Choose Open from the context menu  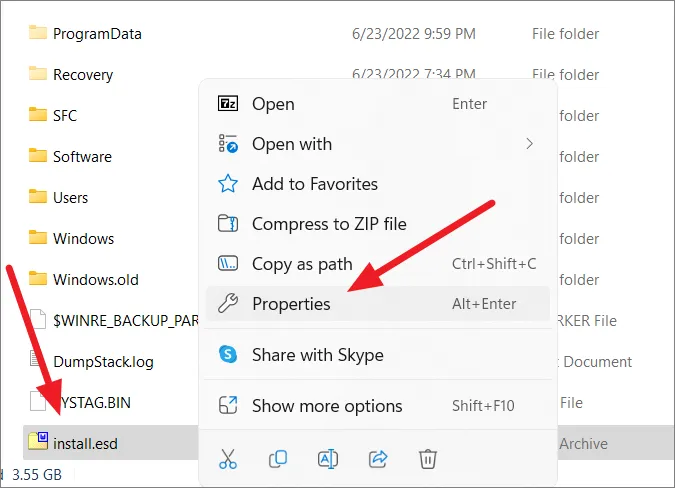273,104
